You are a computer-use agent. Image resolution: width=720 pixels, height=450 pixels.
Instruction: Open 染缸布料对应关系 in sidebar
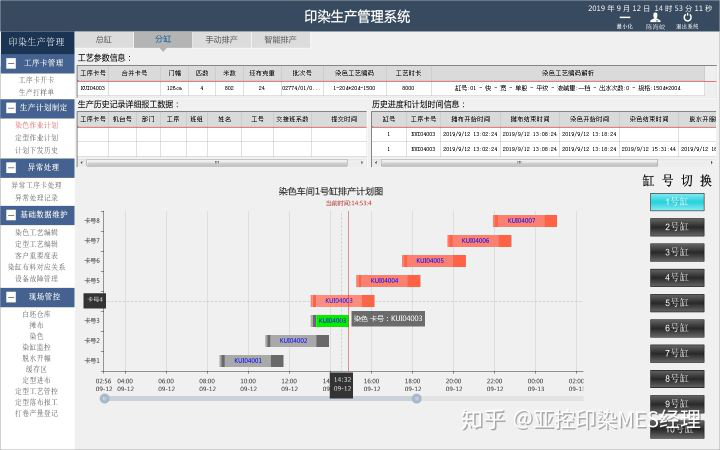tap(36, 267)
